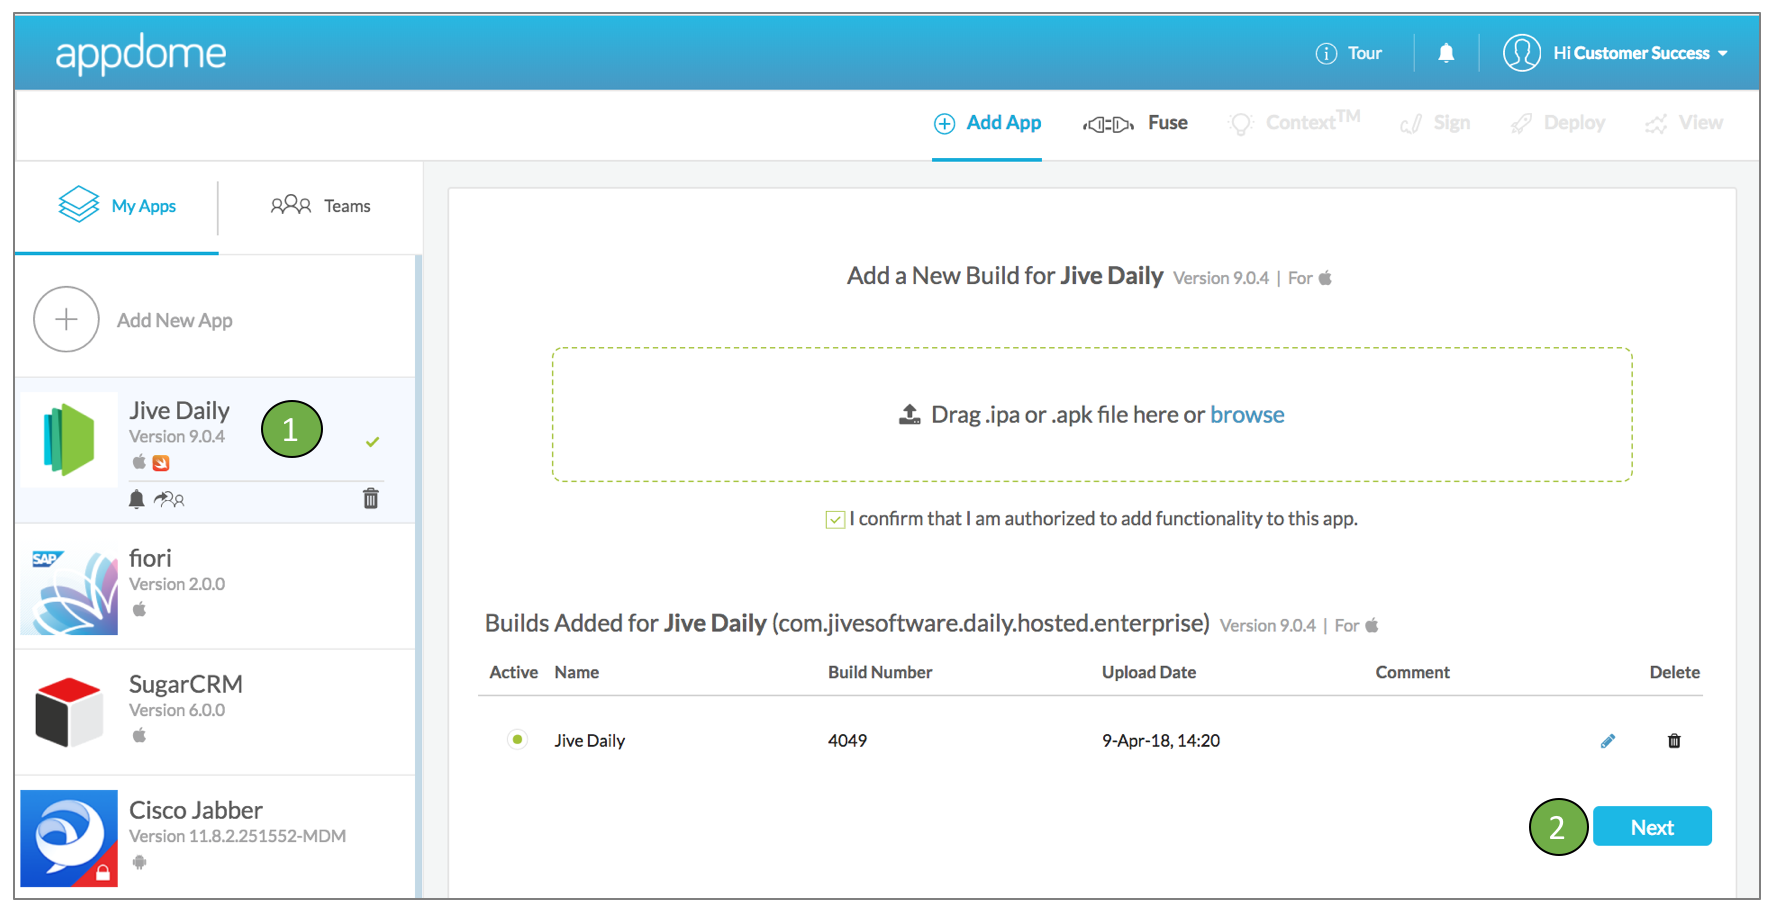This screenshot has width=1768, height=908.
Task: Select the Jive Daily app thumbnail
Action: click(69, 439)
